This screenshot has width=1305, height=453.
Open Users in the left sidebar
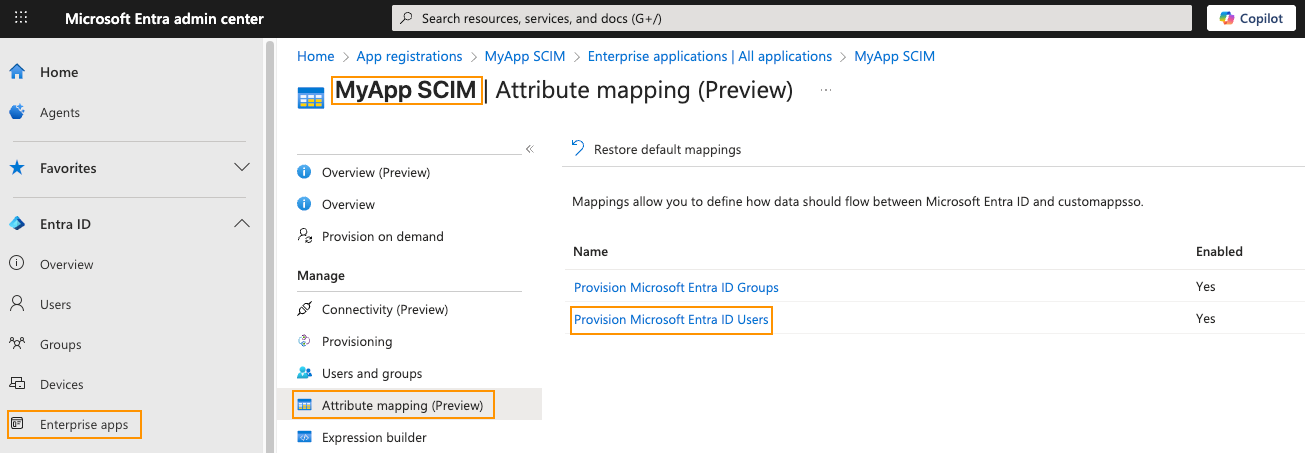point(56,305)
